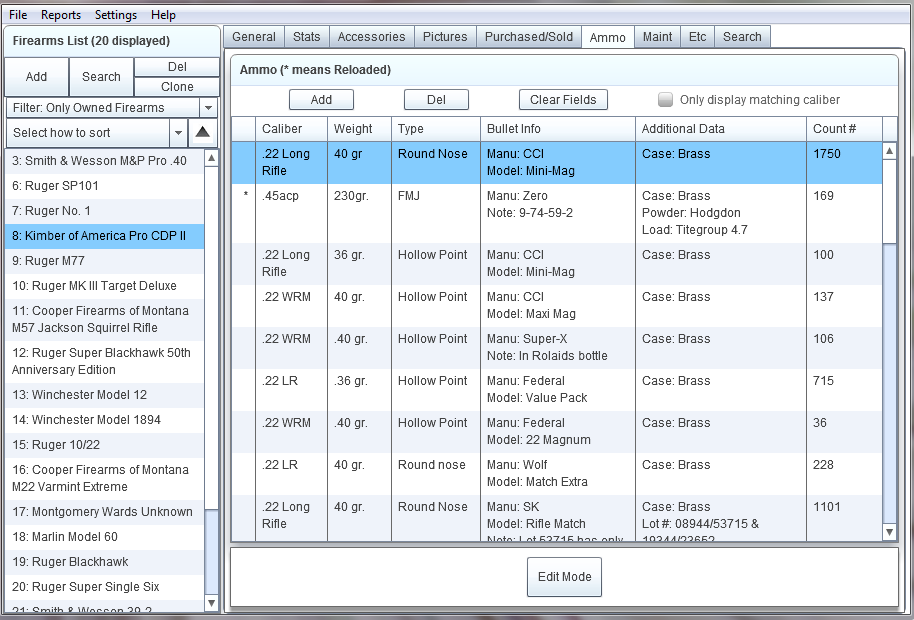This screenshot has width=914, height=620.
Task: Select 15: Ruger 10/22
Action: tap(105, 445)
